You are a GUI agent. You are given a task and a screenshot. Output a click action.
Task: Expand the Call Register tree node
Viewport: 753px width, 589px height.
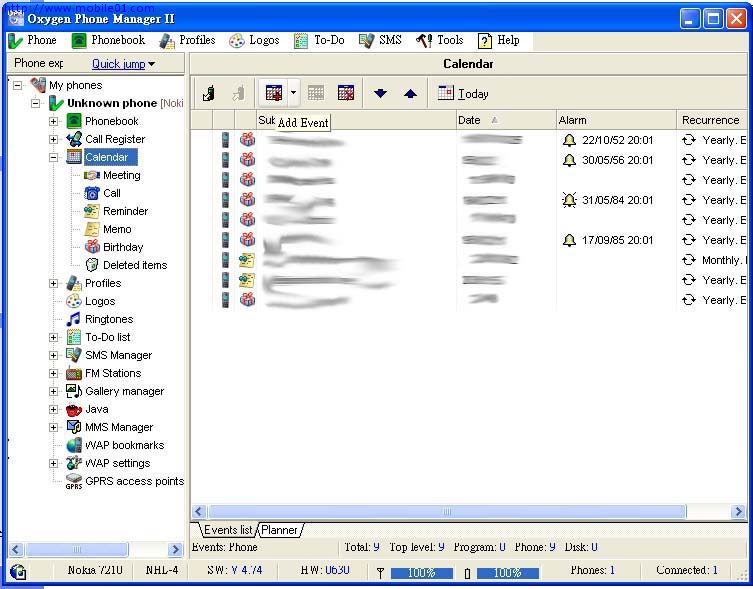click(53, 139)
